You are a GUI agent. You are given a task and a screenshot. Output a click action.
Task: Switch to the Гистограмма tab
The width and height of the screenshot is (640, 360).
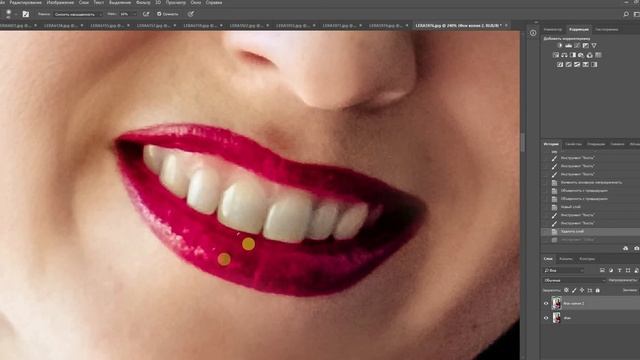point(607,29)
